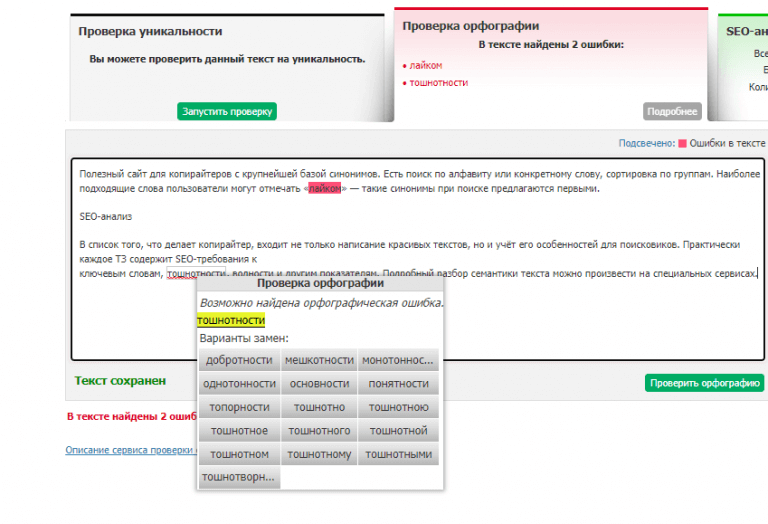Screen dimensions: 768x524
Task: Choose replacement мешкотности
Action: coord(319,360)
